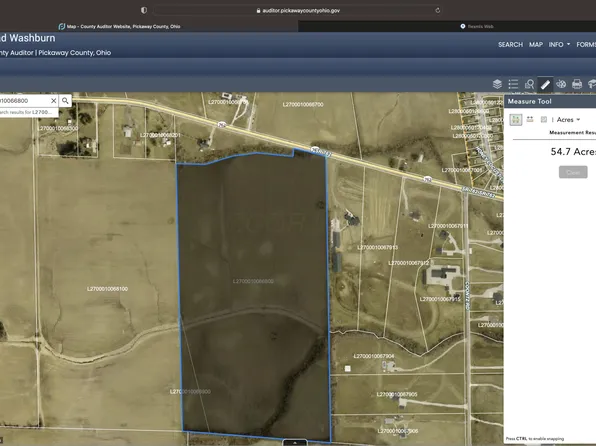Select the ruler Measure tool icon
The width and height of the screenshot is (596, 446).
tap(545, 84)
